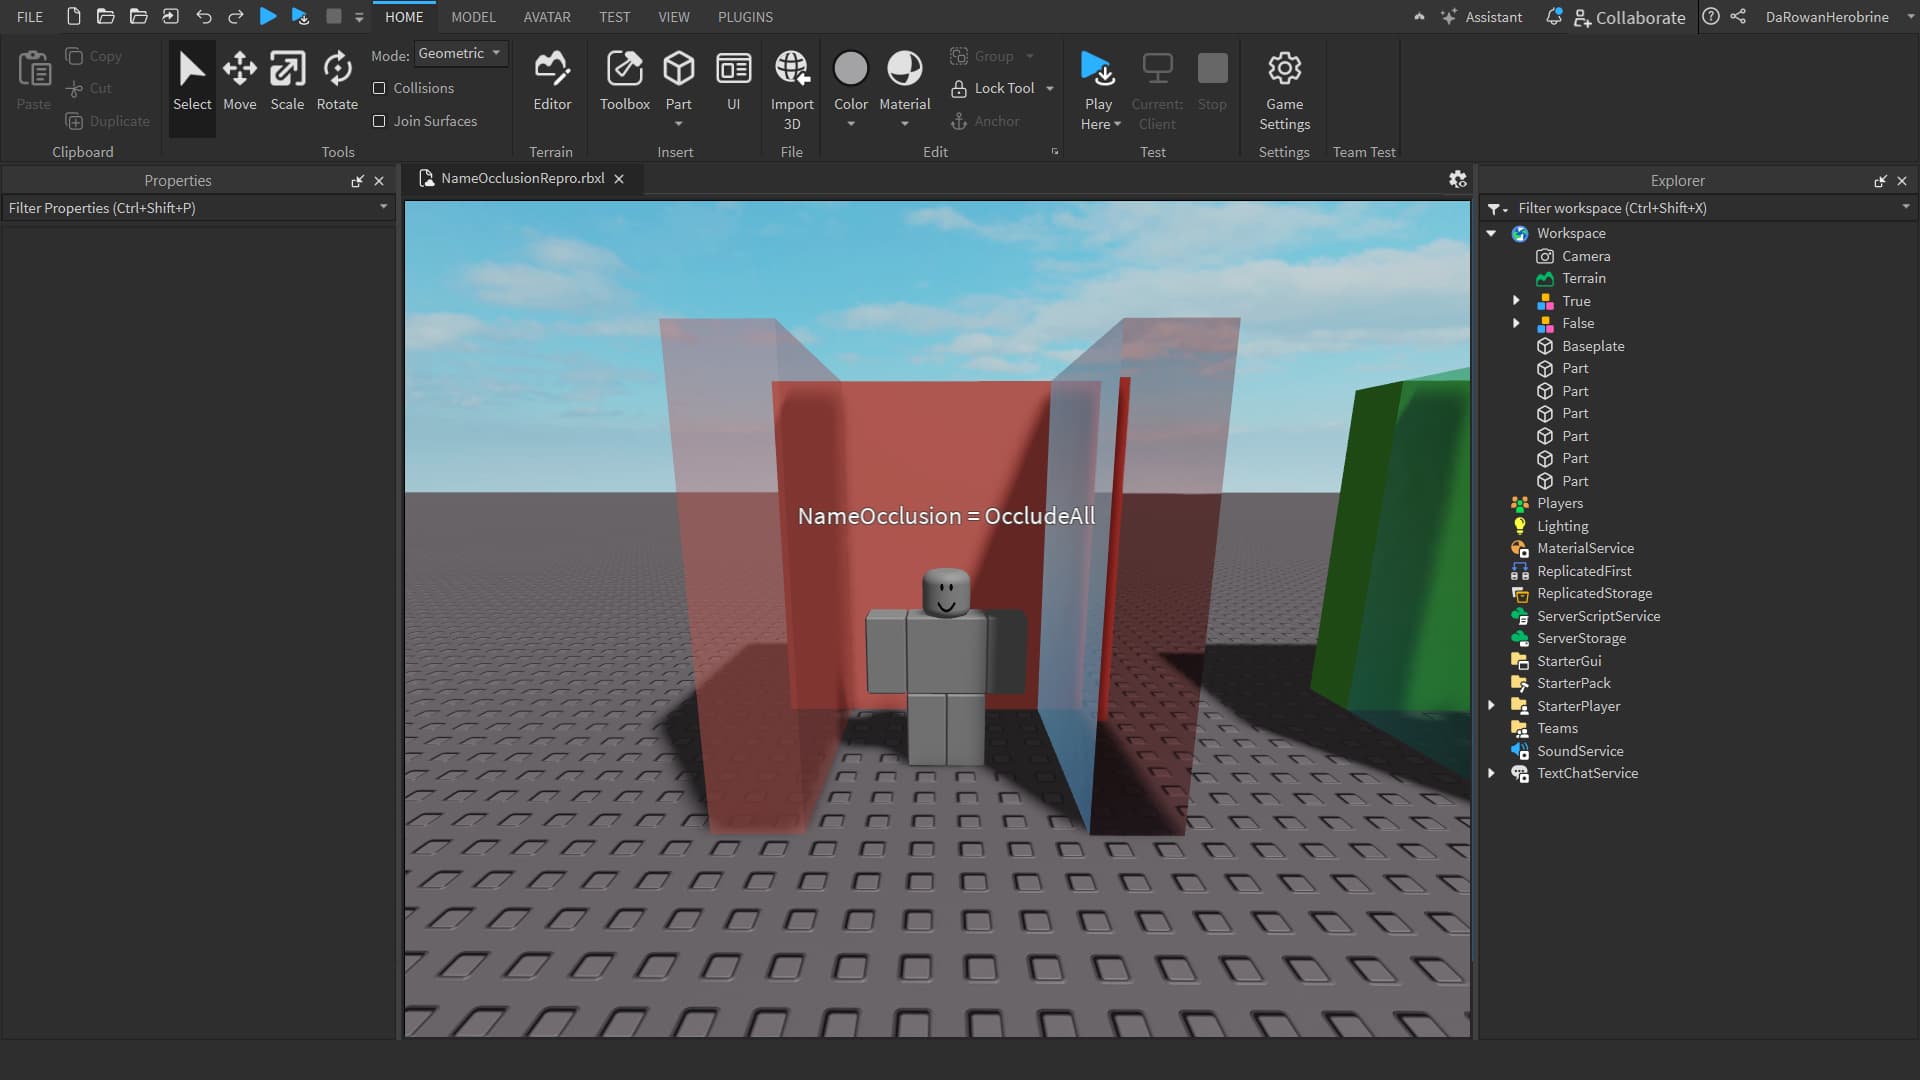This screenshot has height=1080, width=1920.
Task: Select SoundService in Explorer
Action: (1580, 751)
